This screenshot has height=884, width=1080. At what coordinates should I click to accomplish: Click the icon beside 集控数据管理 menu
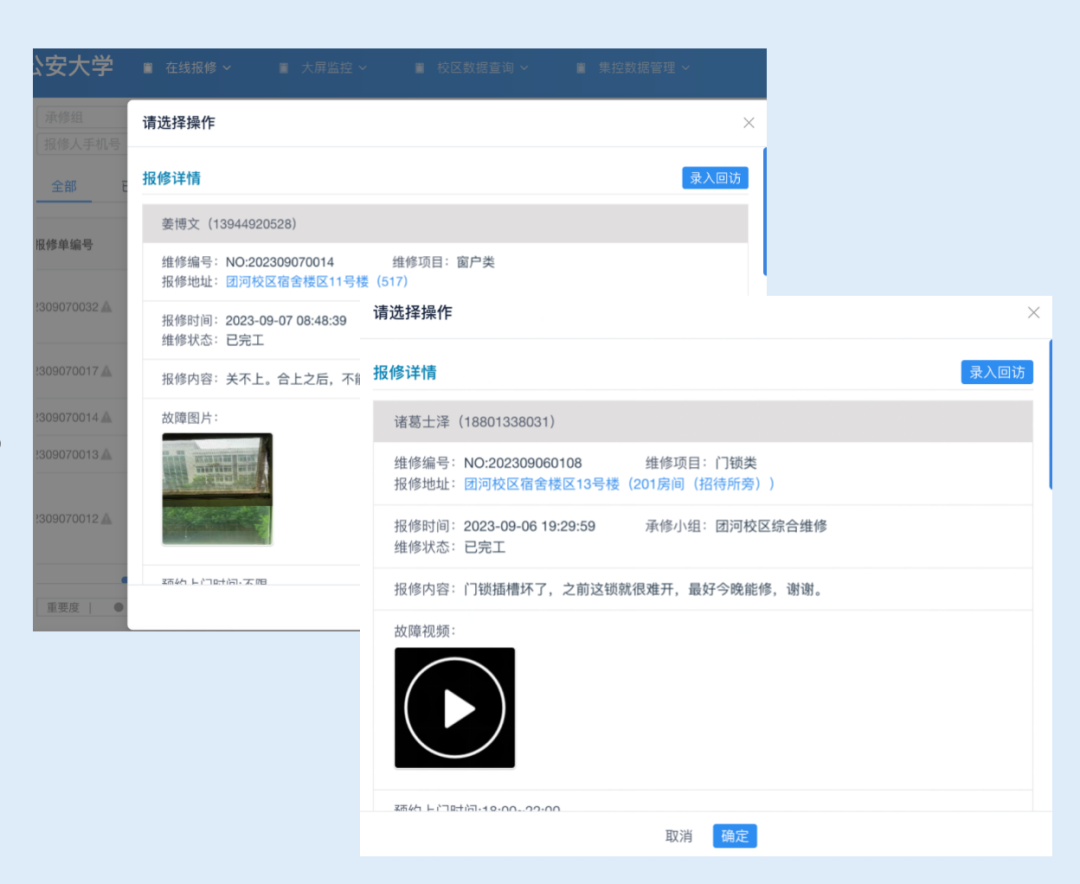pos(581,68)
